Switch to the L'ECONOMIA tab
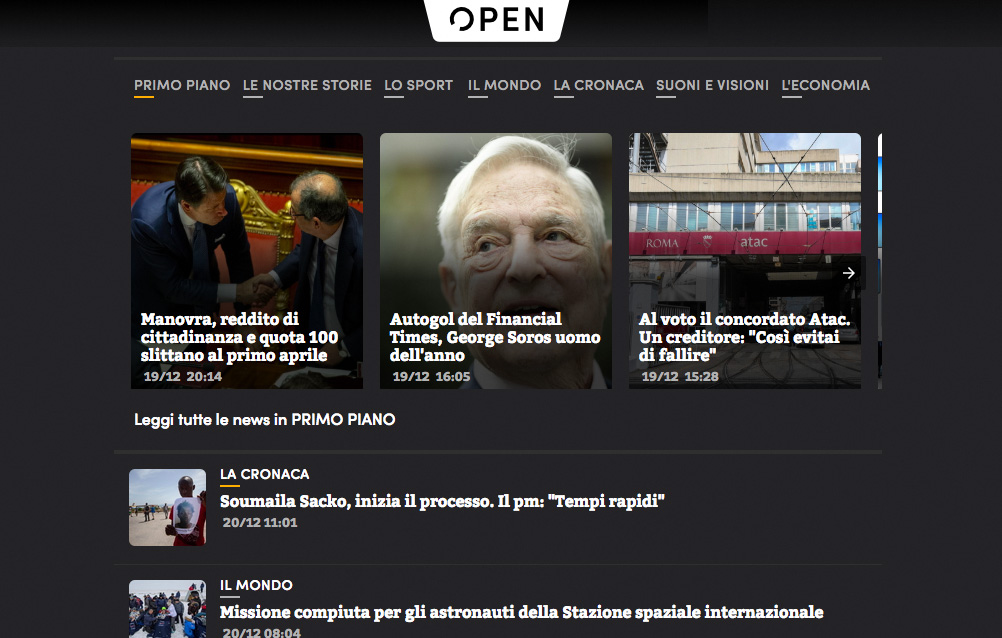 point(826,85)
